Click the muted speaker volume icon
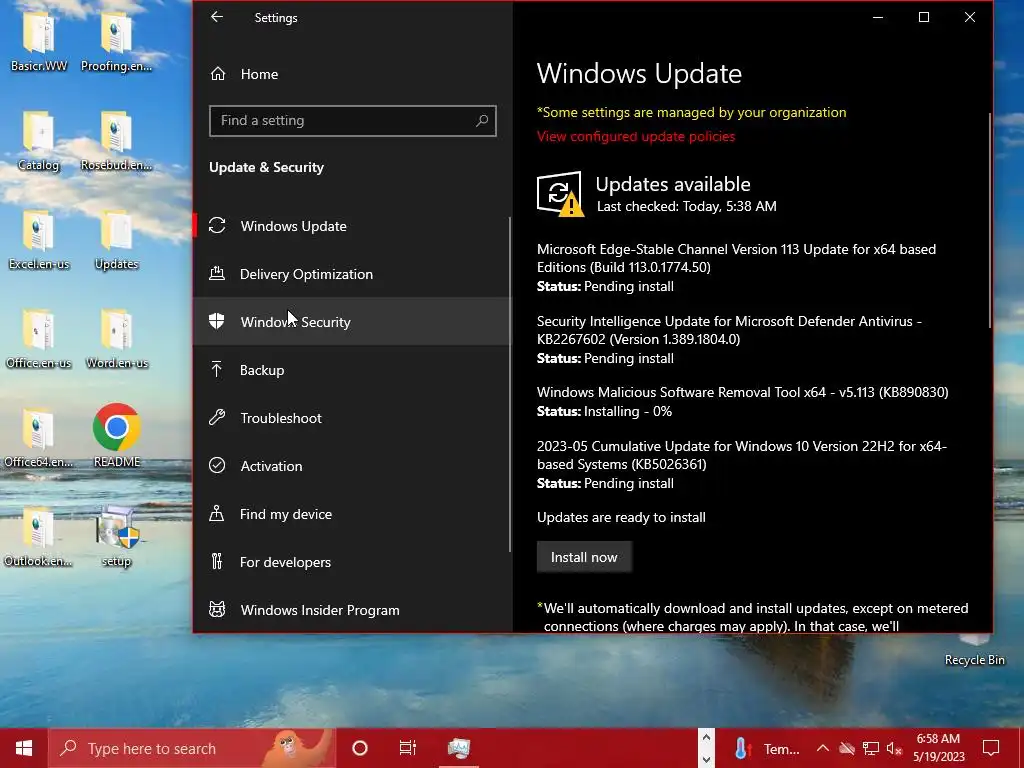The width and height of the screenshot is (1024, 768). pos(894,748)
